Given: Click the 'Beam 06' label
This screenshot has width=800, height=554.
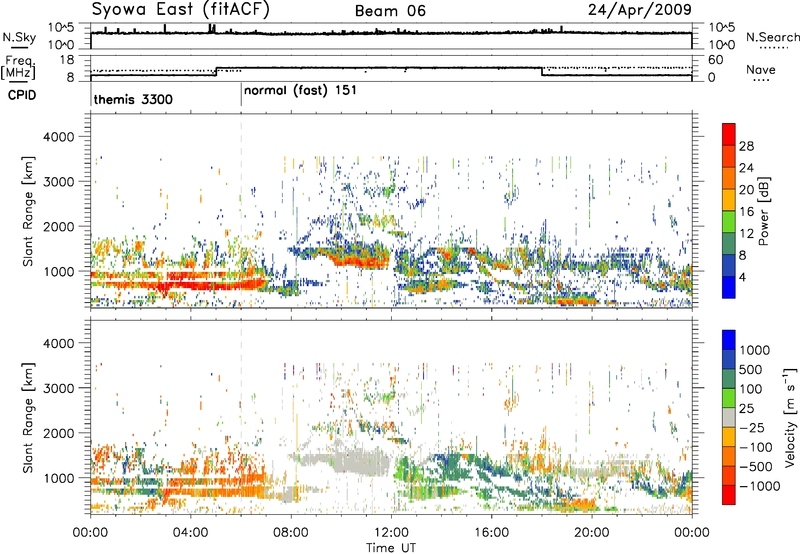Looking at the screenshot, I should coord(390,11).
